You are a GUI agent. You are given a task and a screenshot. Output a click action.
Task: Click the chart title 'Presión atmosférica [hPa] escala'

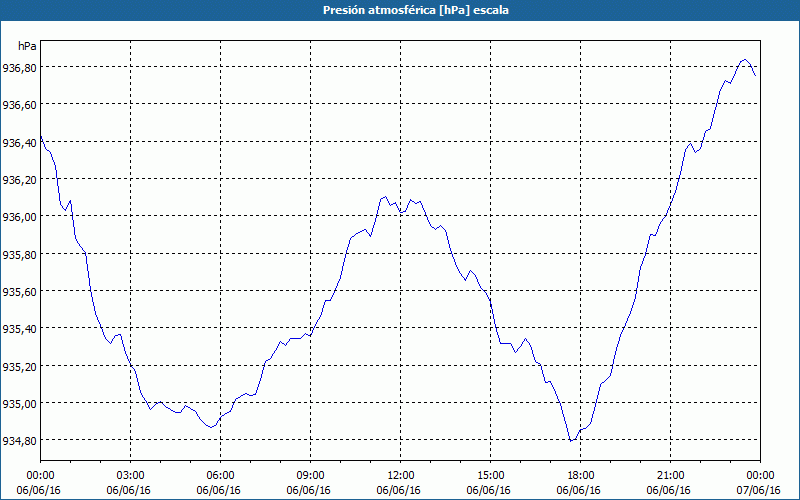pyautogui.click(x=416, y=10)
